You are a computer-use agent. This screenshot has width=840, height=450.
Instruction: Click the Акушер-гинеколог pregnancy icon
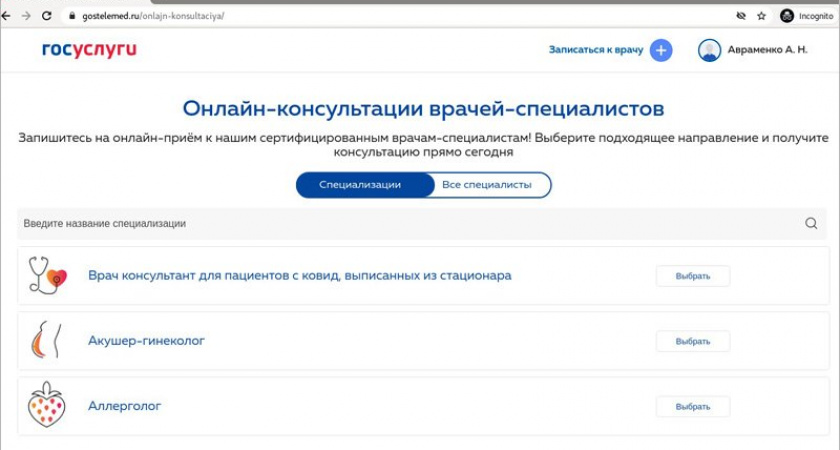coord(46,341)
